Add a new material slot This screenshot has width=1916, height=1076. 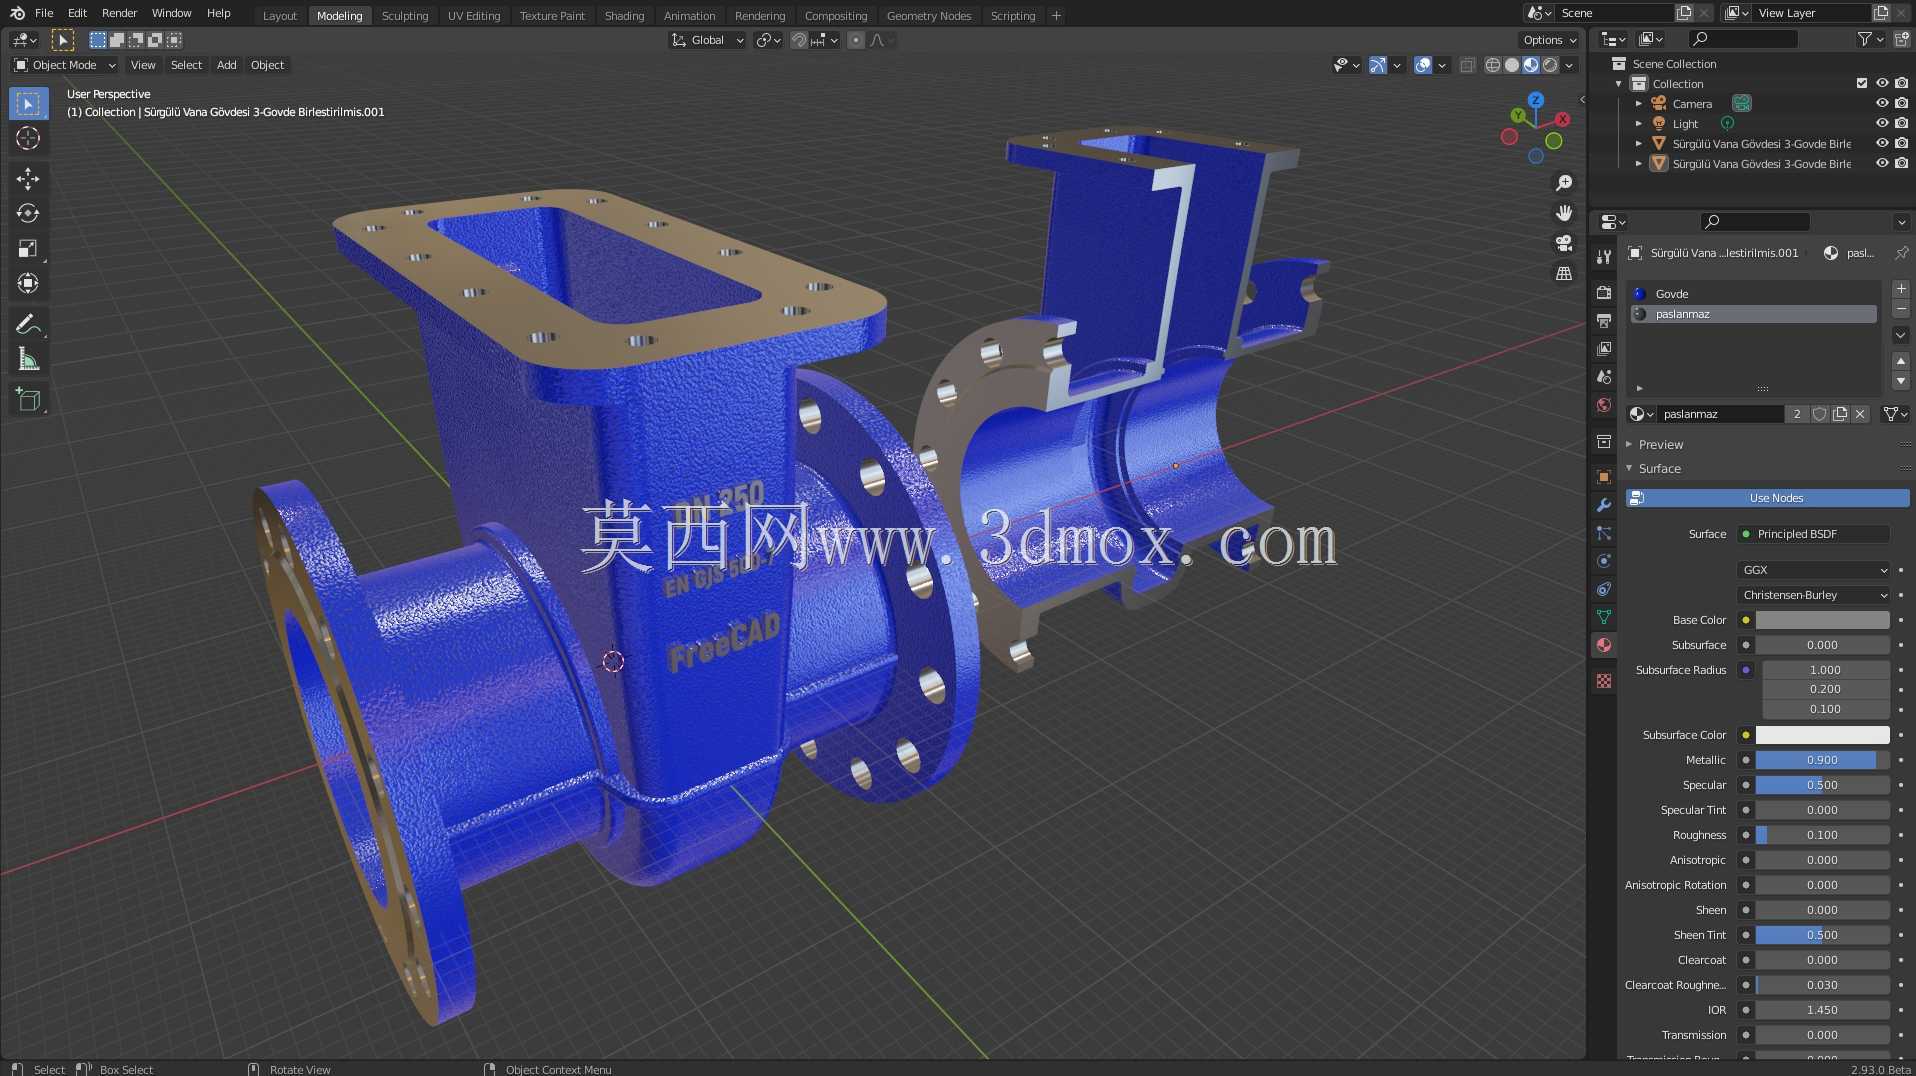pos(1901,289)
